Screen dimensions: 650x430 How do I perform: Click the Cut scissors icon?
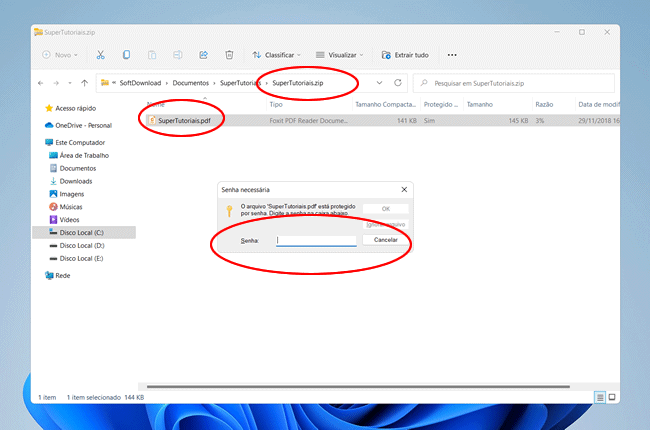(101, 55)
